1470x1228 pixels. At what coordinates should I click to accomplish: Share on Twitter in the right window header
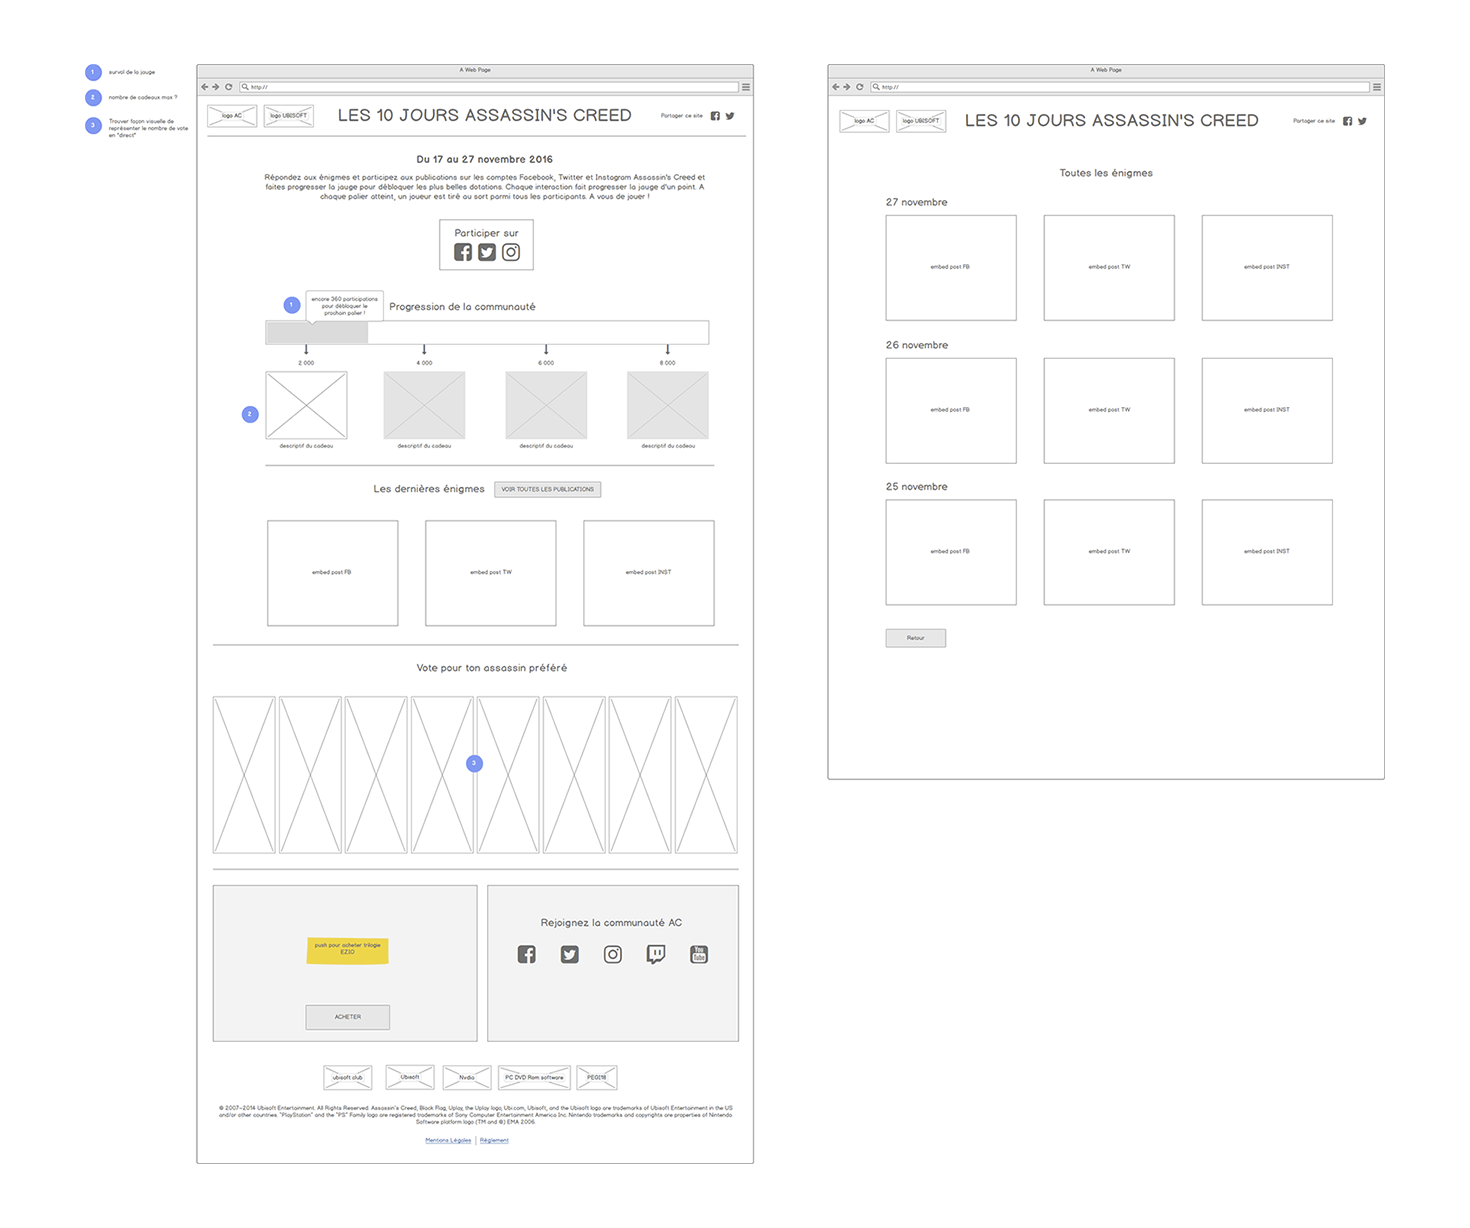[1362, 121]
